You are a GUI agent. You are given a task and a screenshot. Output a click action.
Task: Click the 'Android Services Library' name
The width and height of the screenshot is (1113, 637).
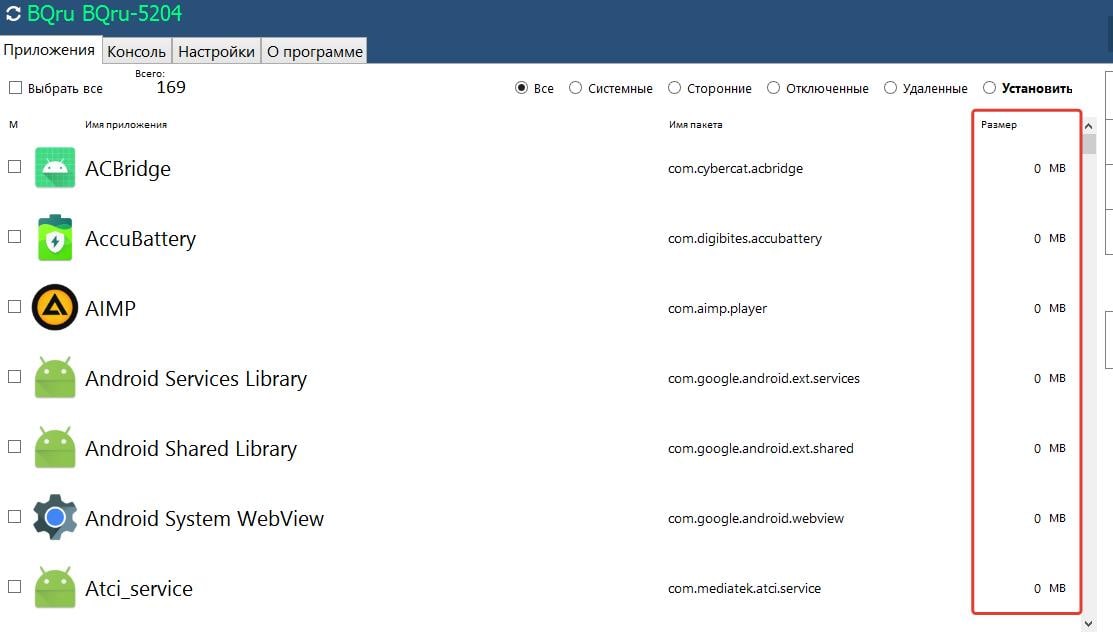tap(196, 379)
